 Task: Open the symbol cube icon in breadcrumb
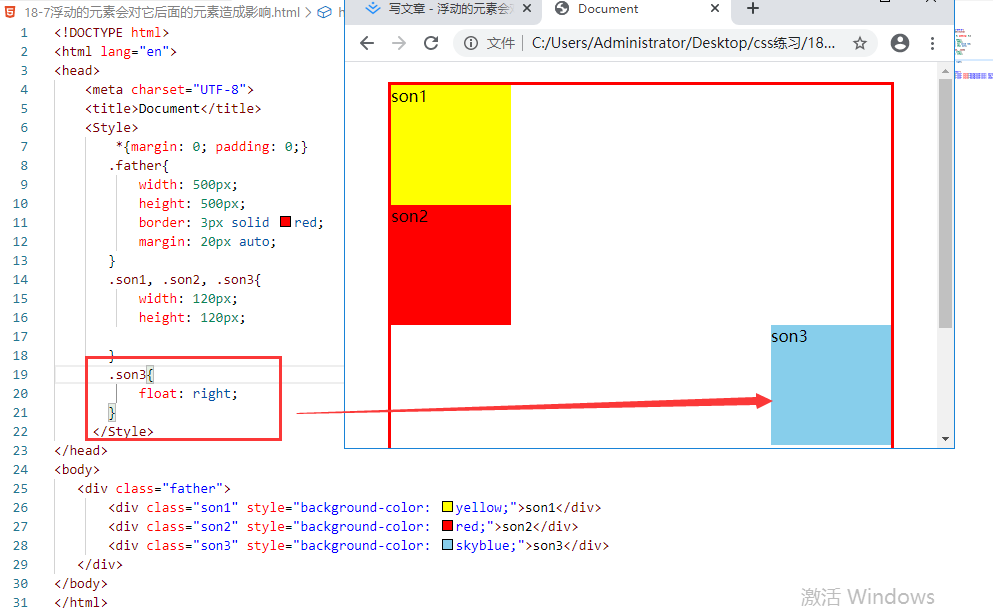coord(324,12)
